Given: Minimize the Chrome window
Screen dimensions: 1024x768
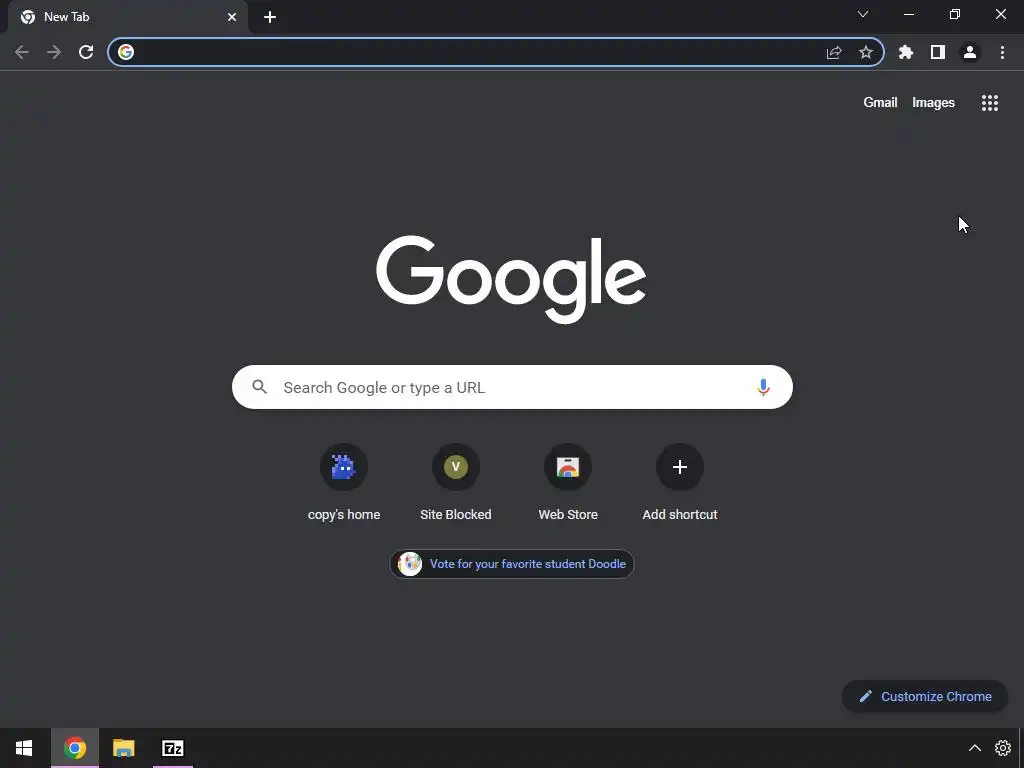Looking at the screenshot, I should 909,14.
